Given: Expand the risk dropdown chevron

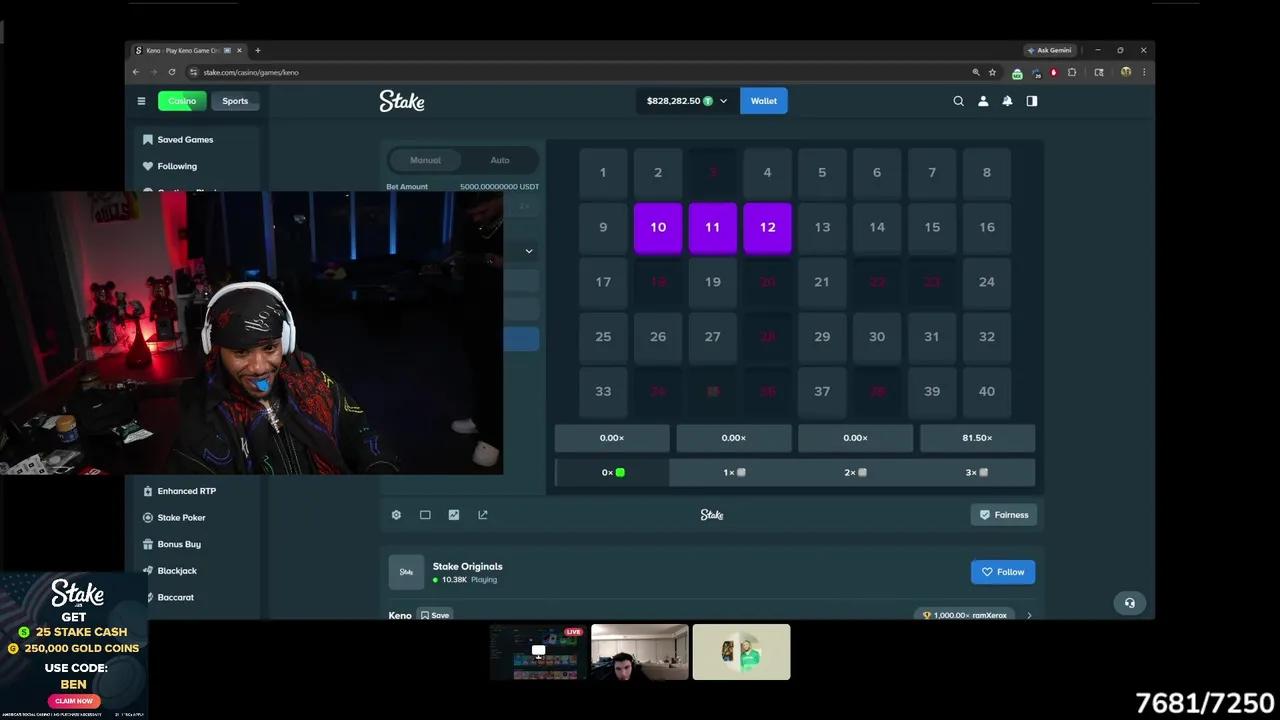Looking at the screenshot, I should 529,251.
